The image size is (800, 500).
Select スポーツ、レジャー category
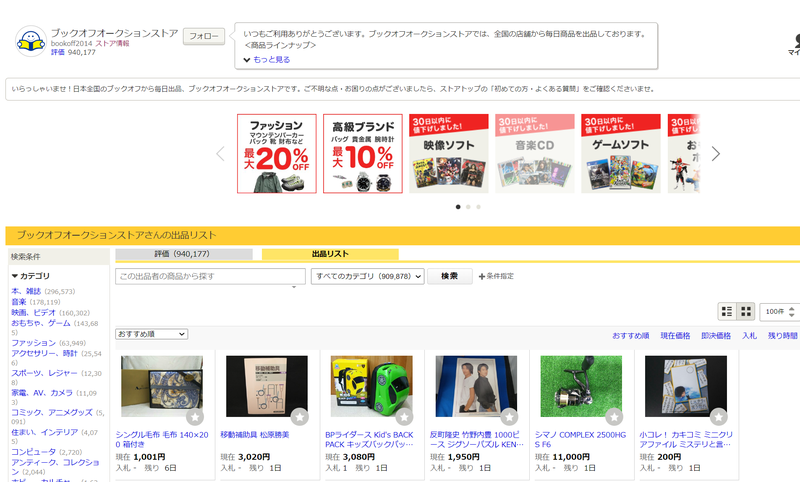coord(44,373)
